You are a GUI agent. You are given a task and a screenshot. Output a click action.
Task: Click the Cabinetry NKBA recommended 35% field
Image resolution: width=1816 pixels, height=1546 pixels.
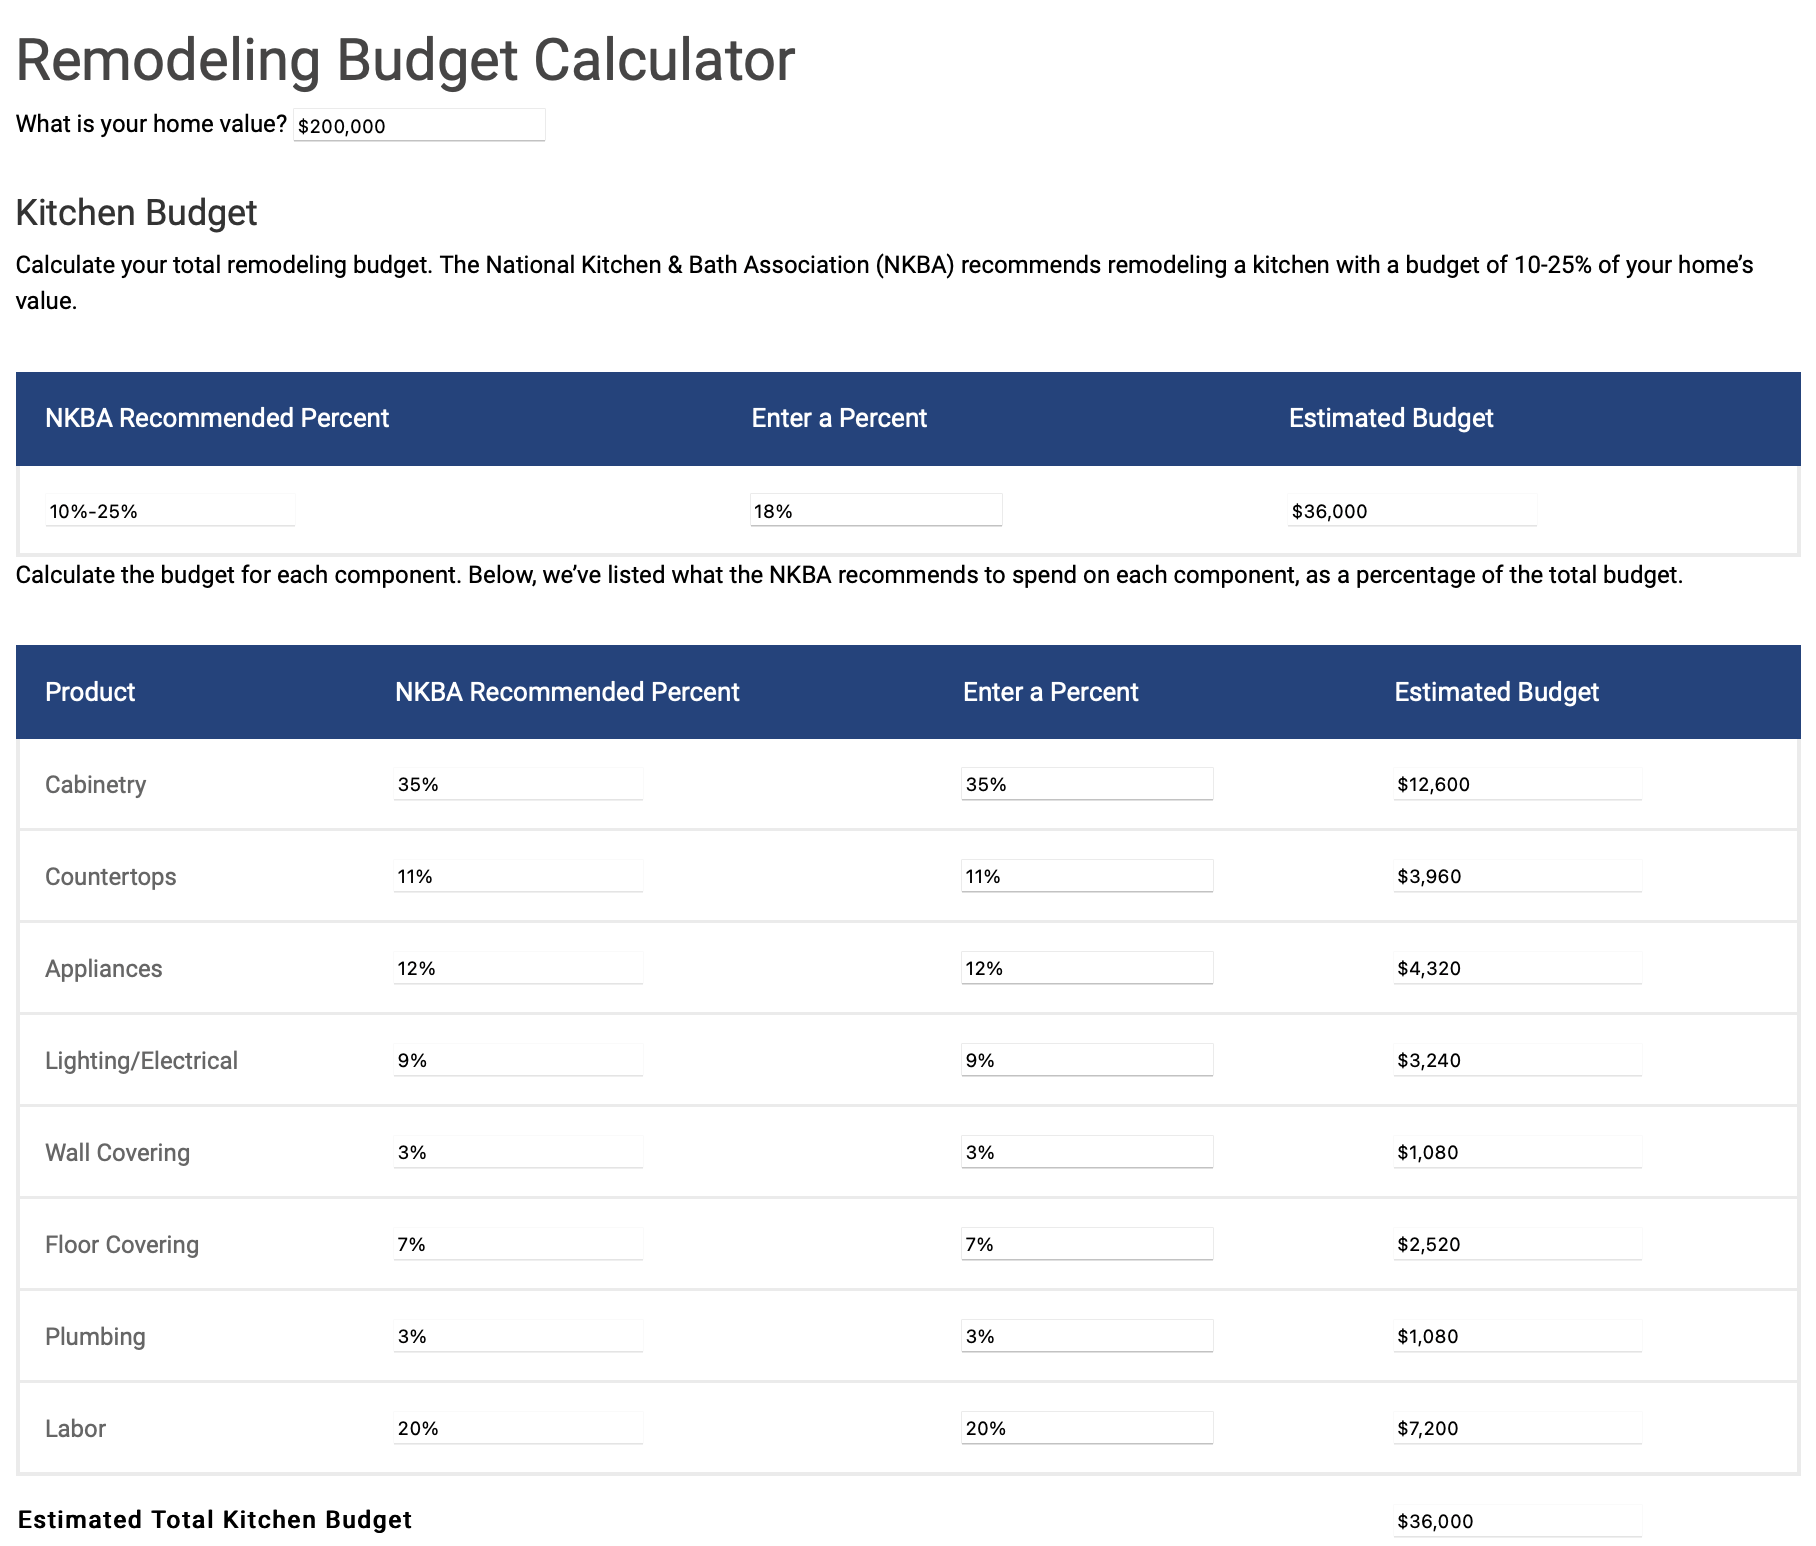tap(518, 784)
